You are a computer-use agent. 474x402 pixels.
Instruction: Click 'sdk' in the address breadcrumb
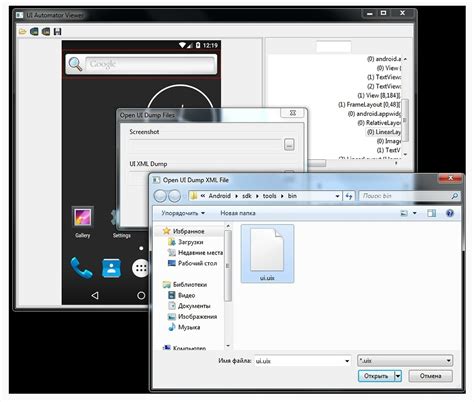point(247,196)
